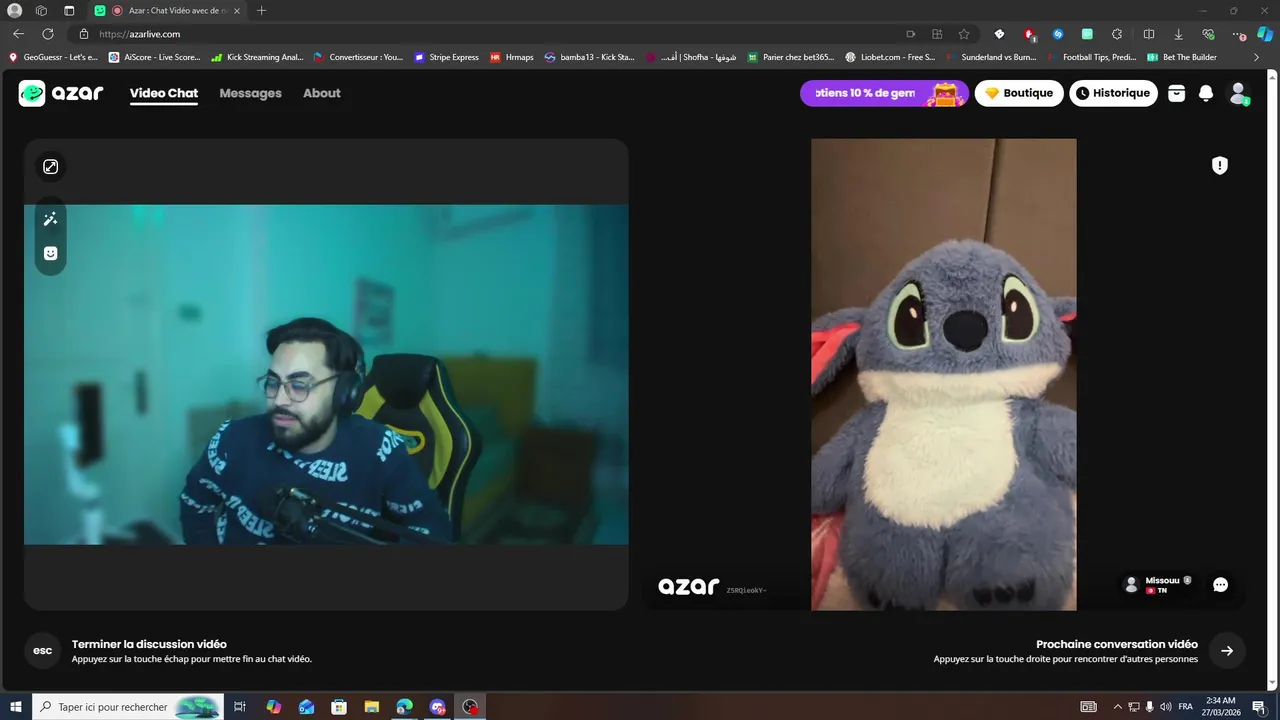Screen dimensions: 1280x720
Task: Open the About tab
Action: [x=322, y=93]
